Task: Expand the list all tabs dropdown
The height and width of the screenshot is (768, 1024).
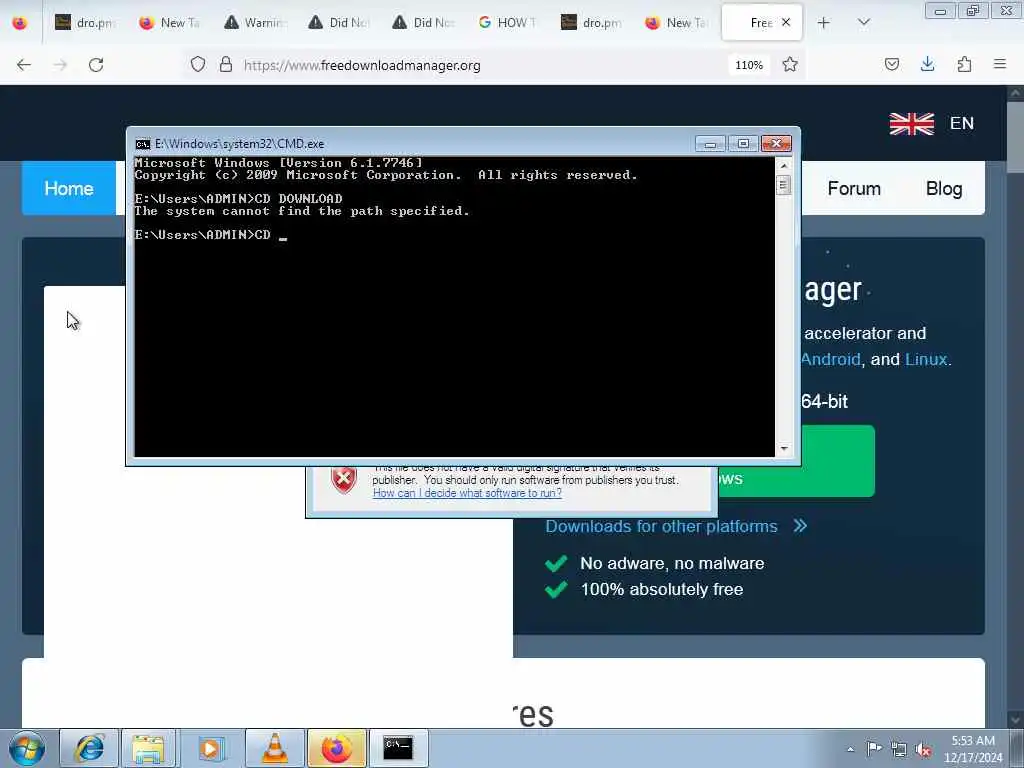Action: [863, 23]
